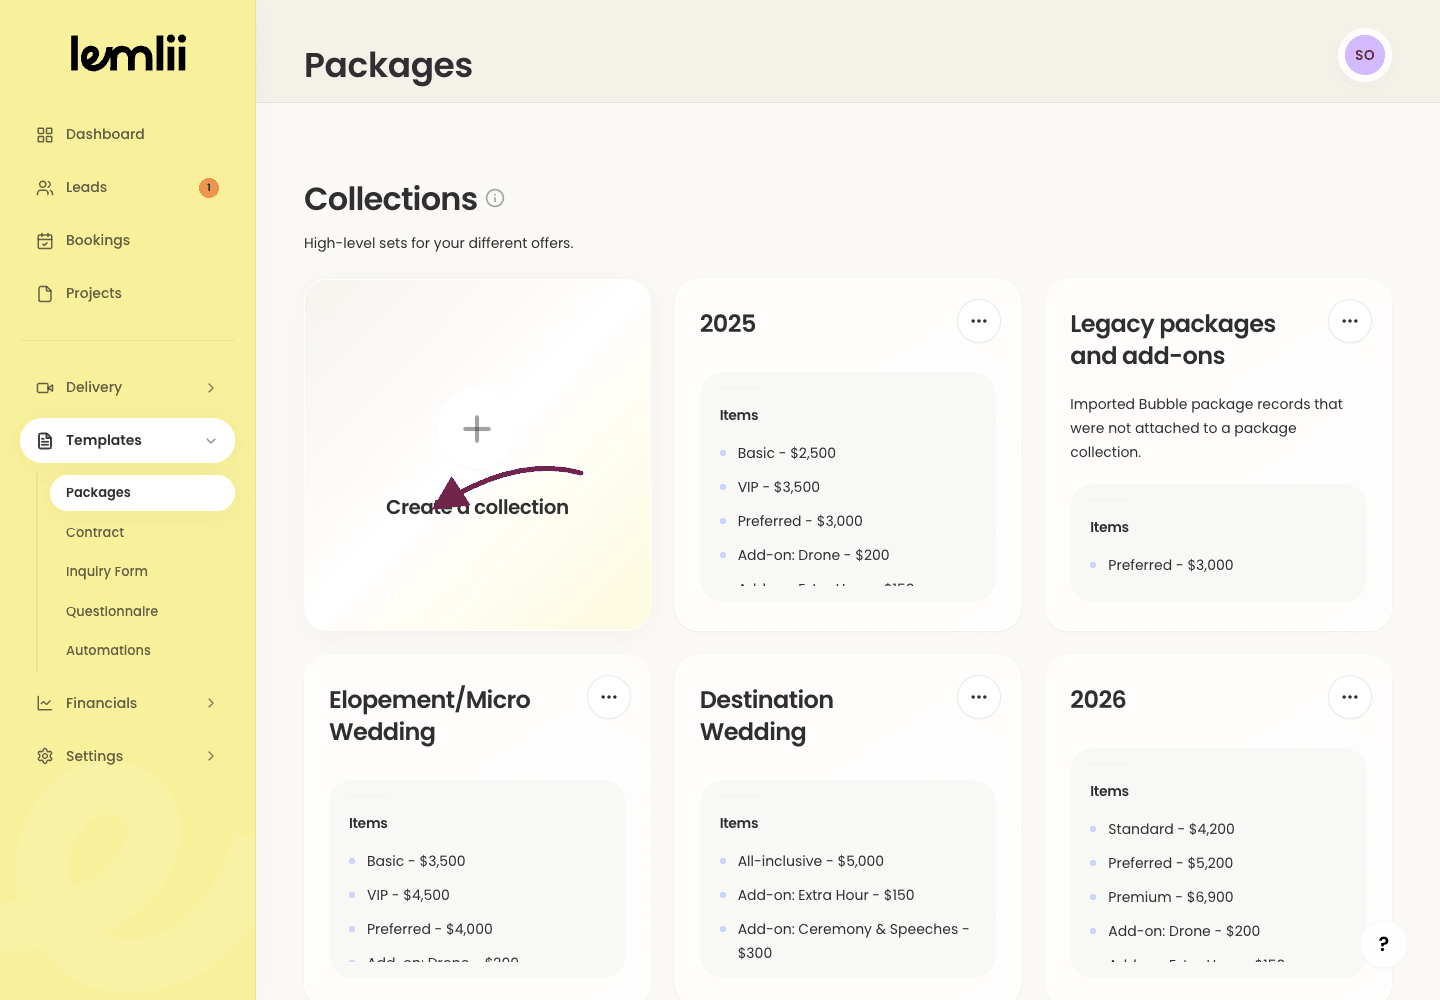Expand the Delivery menu chevron
The height and width of the screenshot is (1000, 1440).
211,388
